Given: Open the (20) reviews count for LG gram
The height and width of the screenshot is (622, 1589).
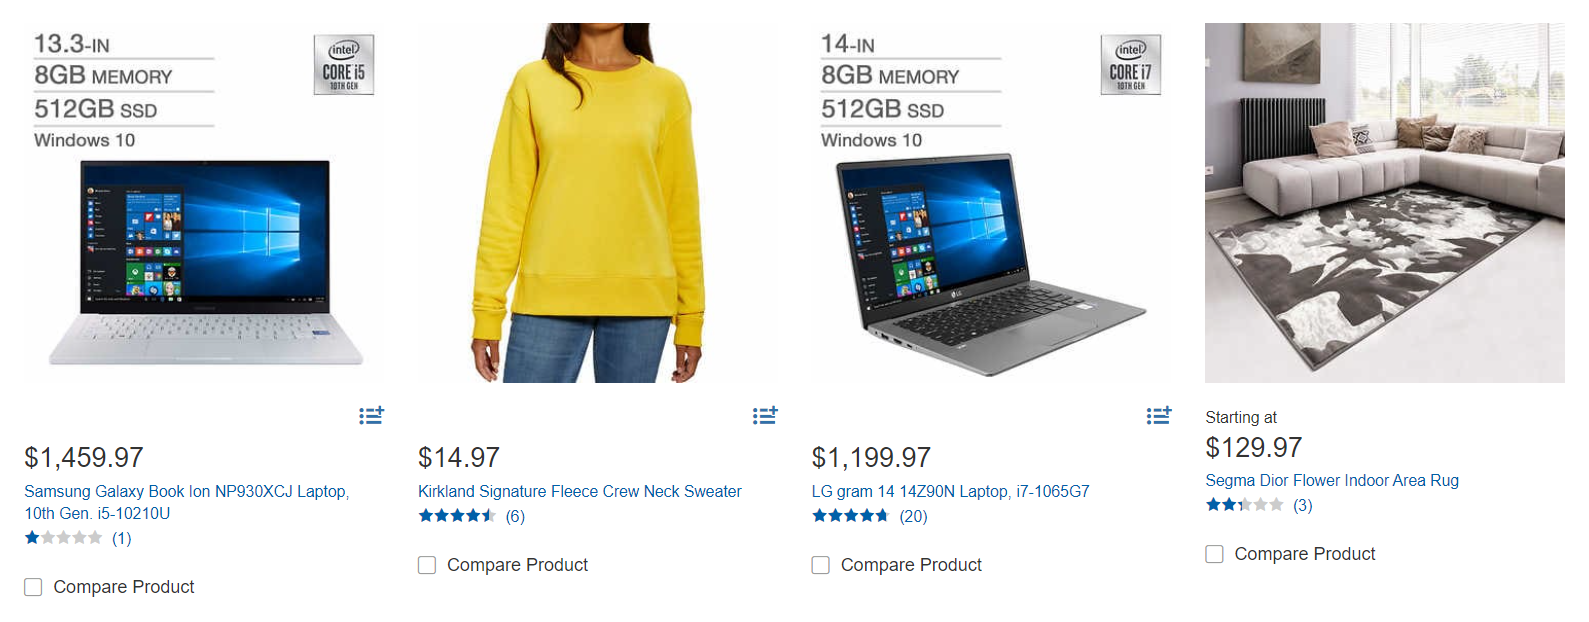Looking at the screenshot, I should pos(913,516).
